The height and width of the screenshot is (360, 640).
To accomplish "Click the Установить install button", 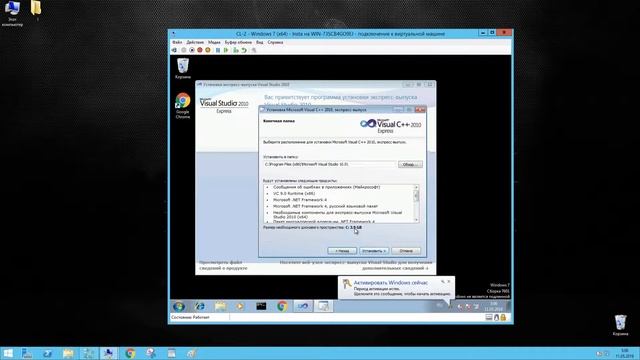I will pyautogui.click(x=374, y=251).
